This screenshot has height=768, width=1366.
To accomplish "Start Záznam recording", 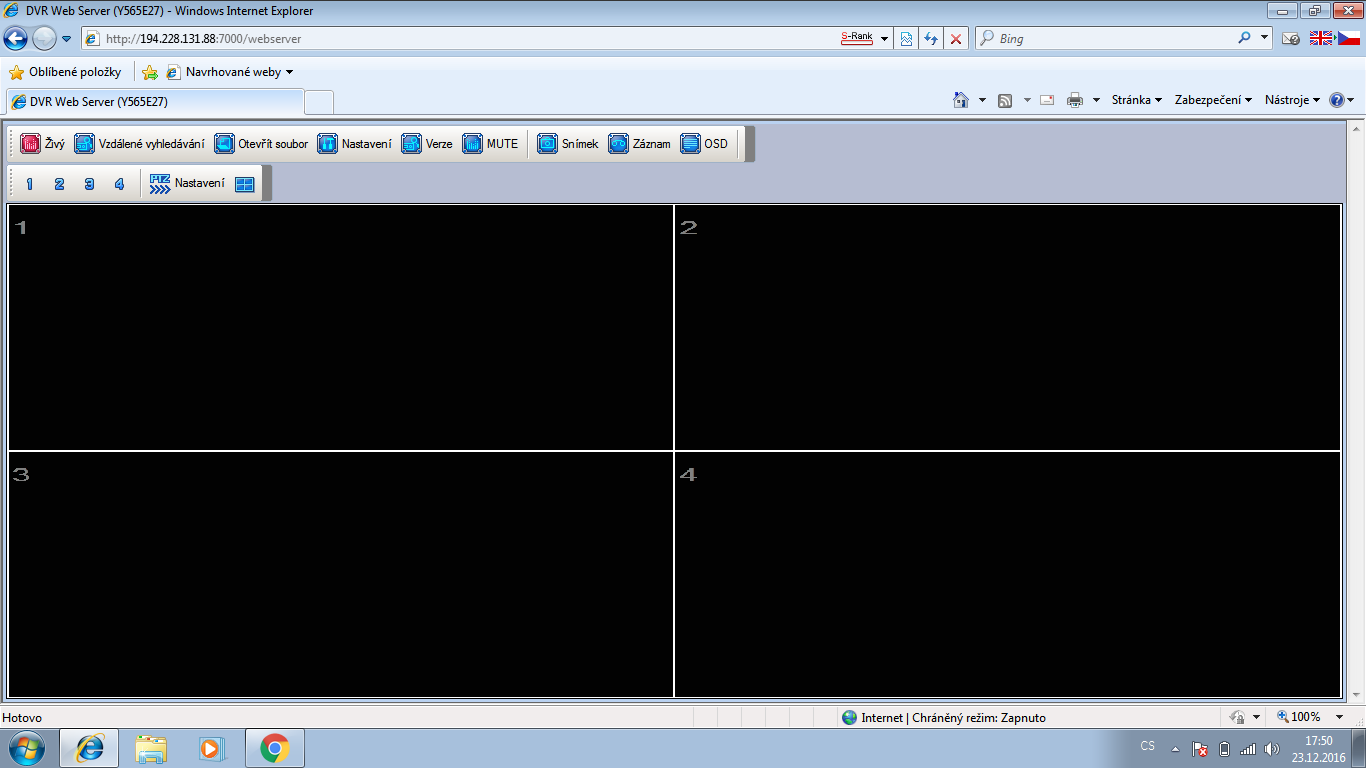I will [x=640, y=144].
